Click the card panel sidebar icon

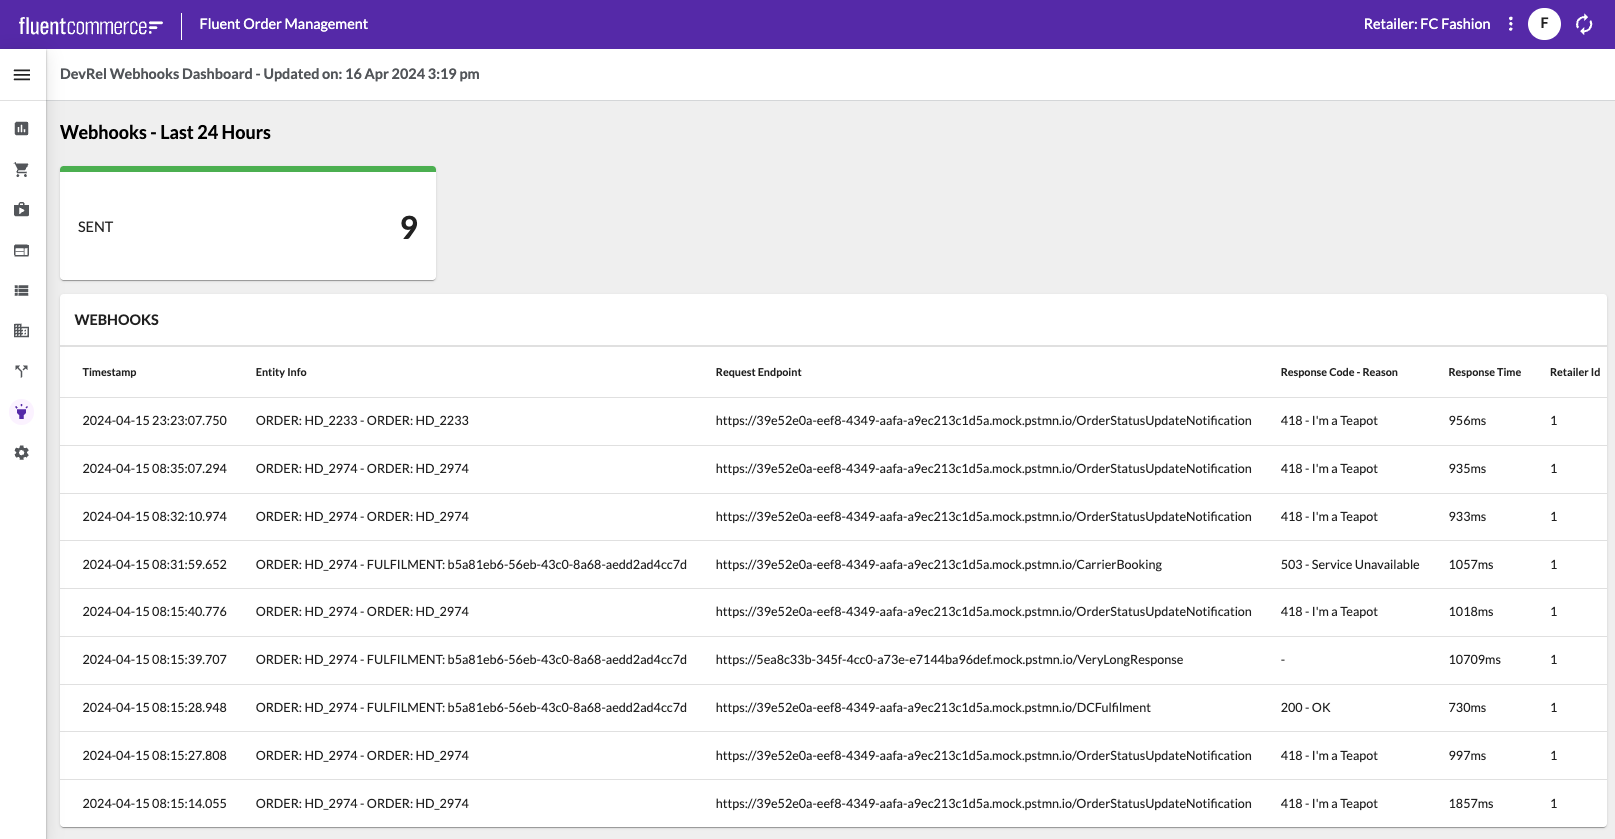(22, 251)
